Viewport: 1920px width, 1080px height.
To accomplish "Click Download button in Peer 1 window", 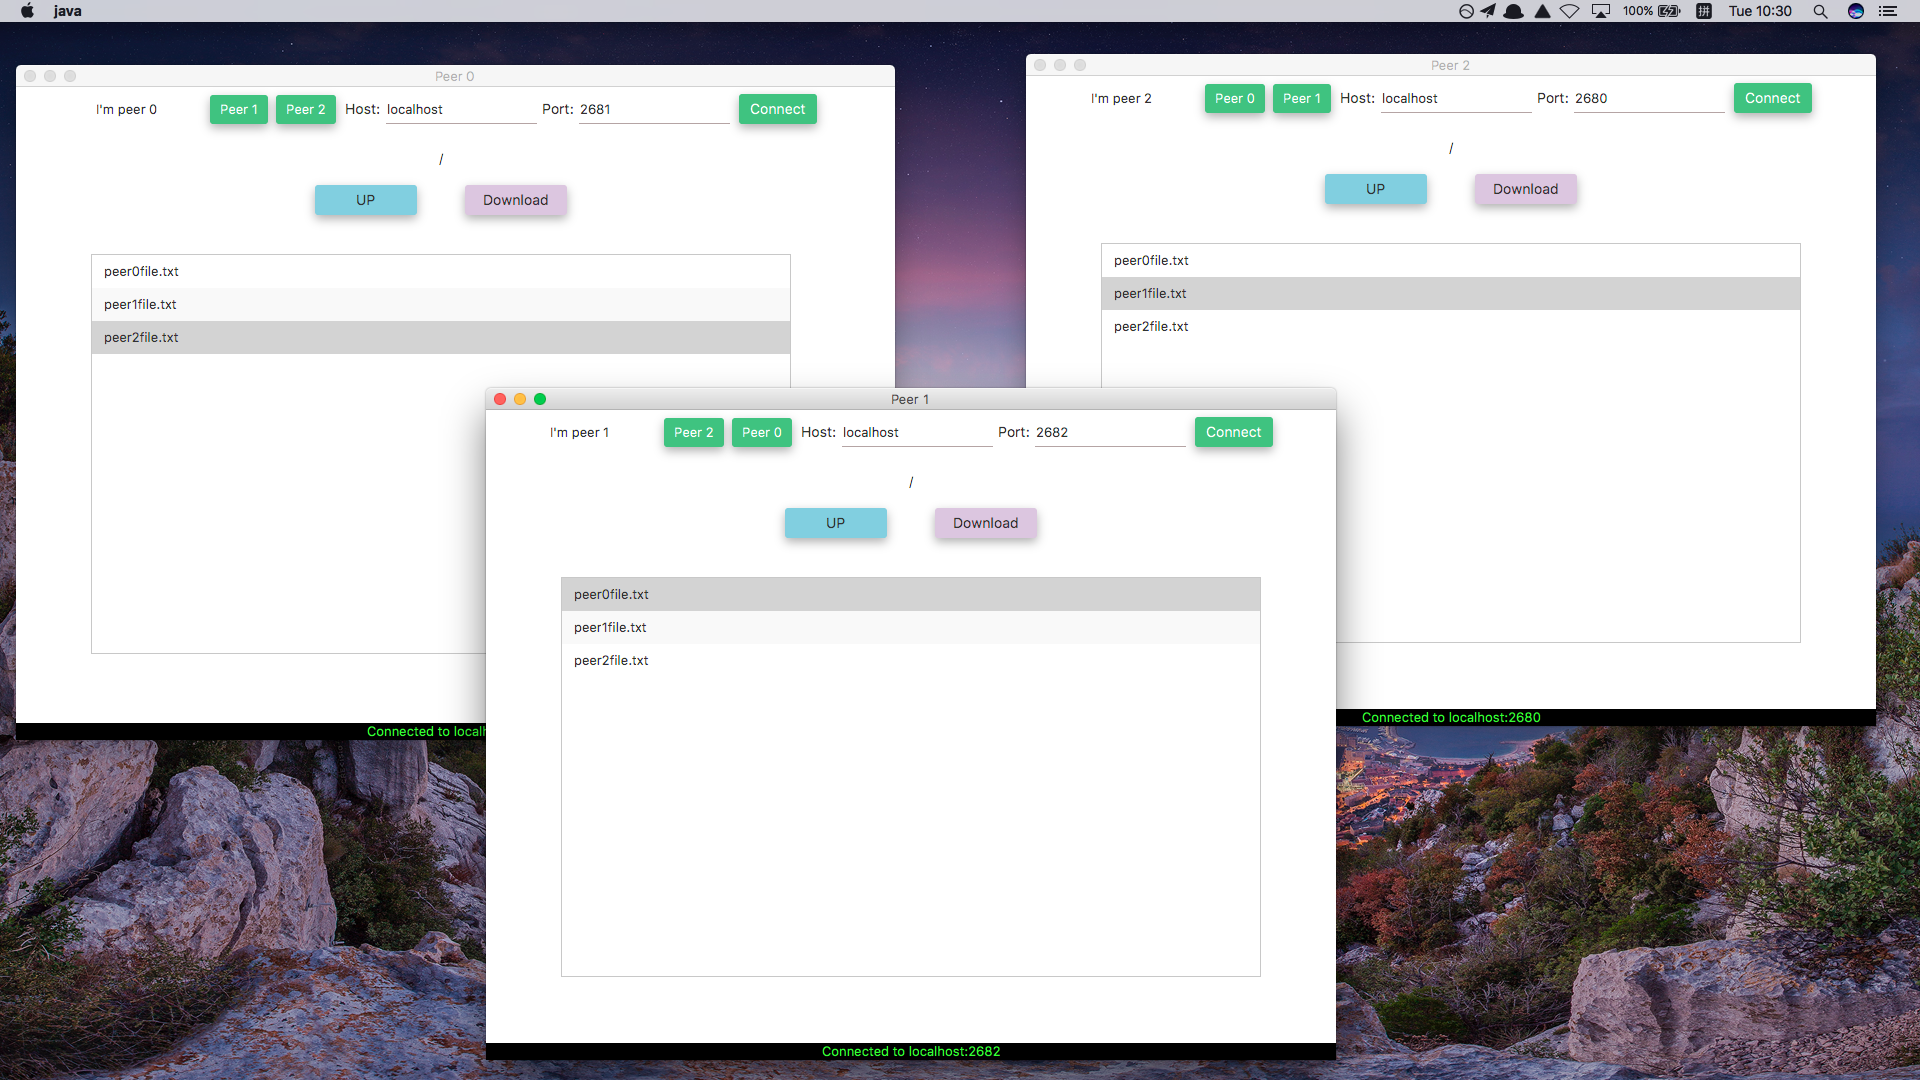I will point(985,523).
